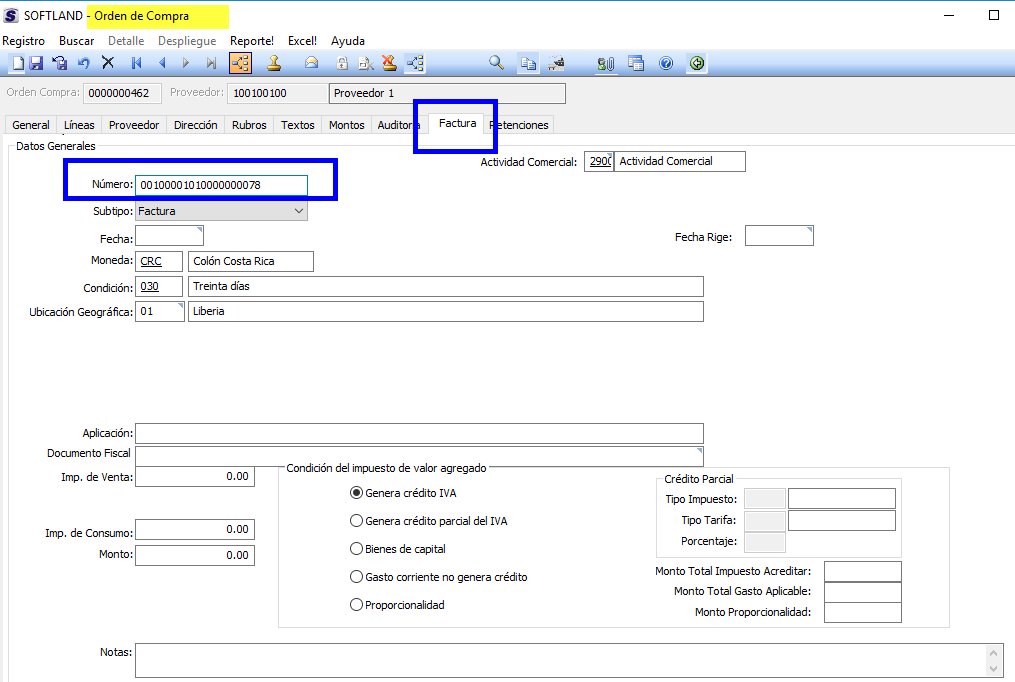This screenshot has height=682, width=1015.
Task: Click the delete X toolbar icon
Action: click(x=108, y=63)
